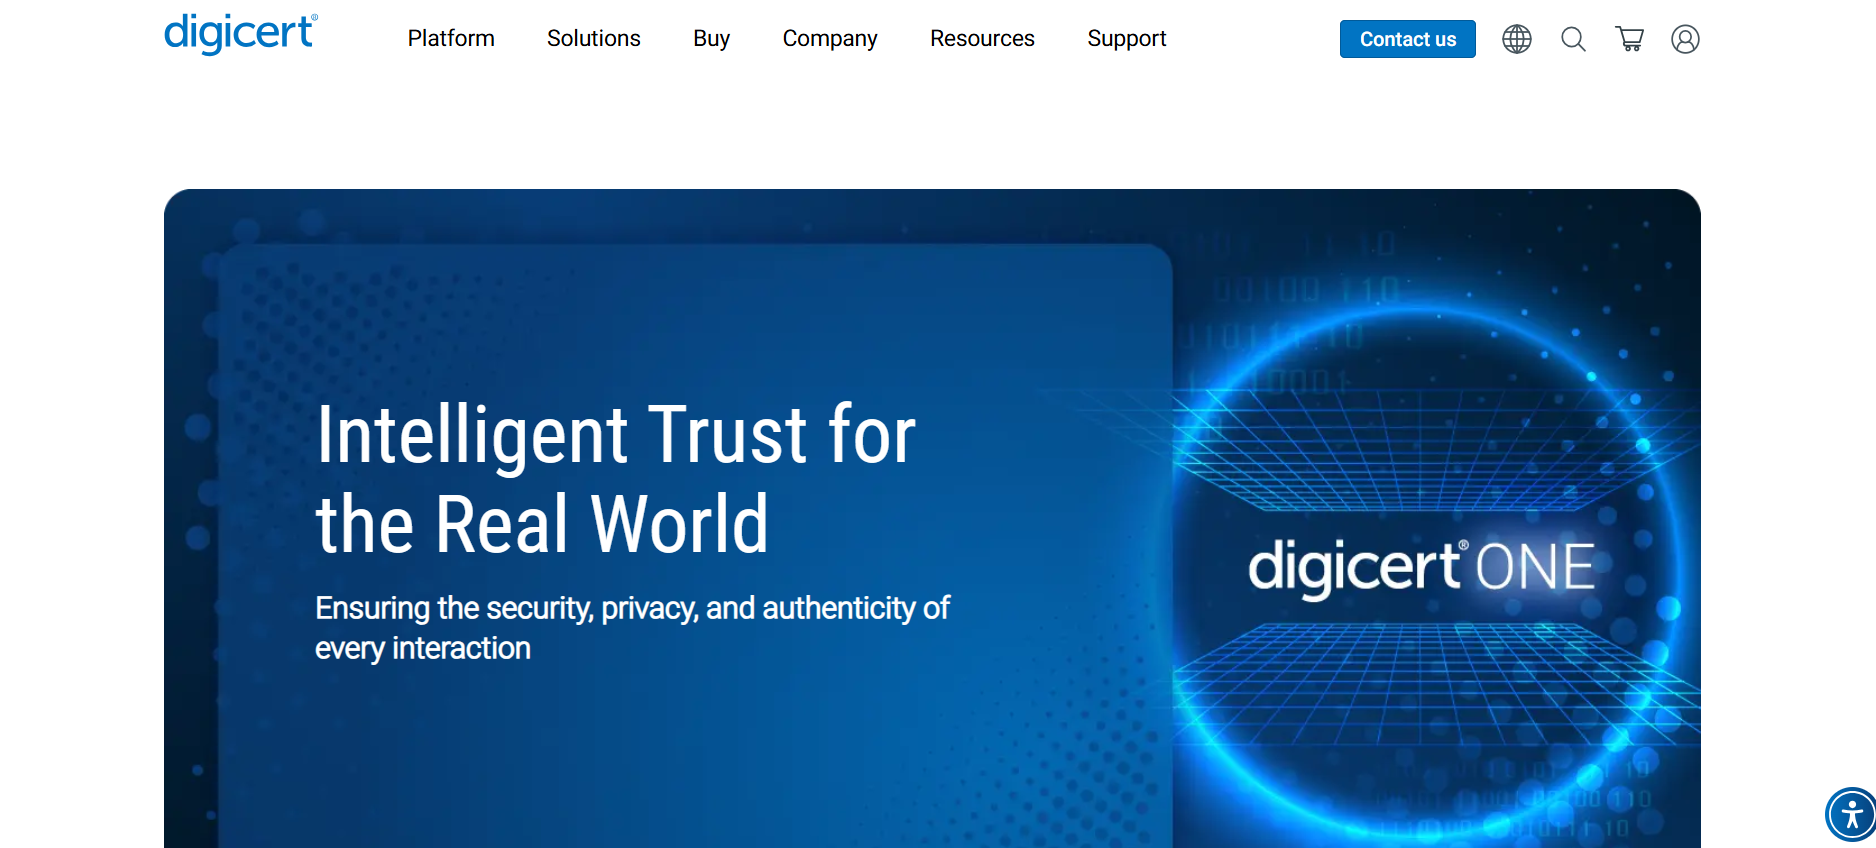Viewport: 1876px width, 848px height.
Task: Open the Company menu
Action: coord(830,38)
